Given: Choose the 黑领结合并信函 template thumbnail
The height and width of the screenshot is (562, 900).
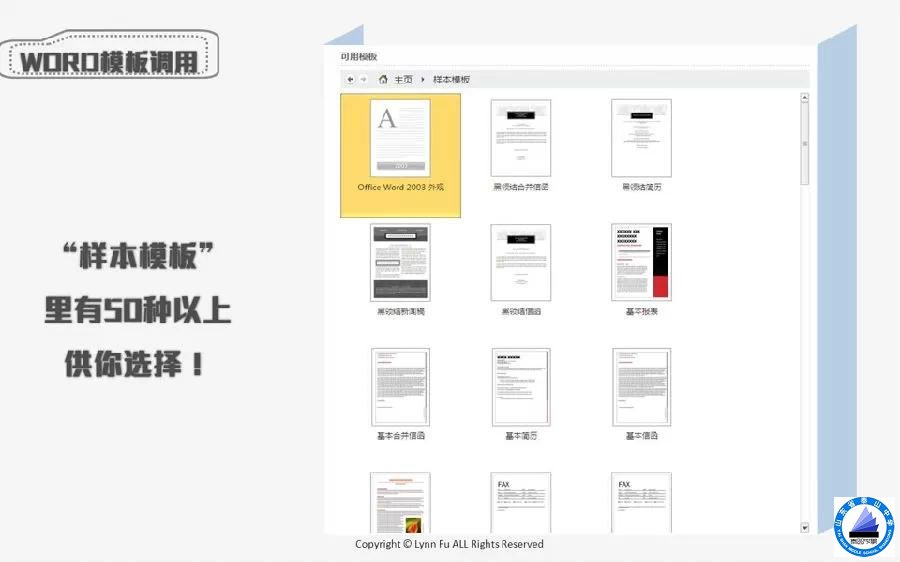Looking at the screenshot, I should click(x=520, y=138).
